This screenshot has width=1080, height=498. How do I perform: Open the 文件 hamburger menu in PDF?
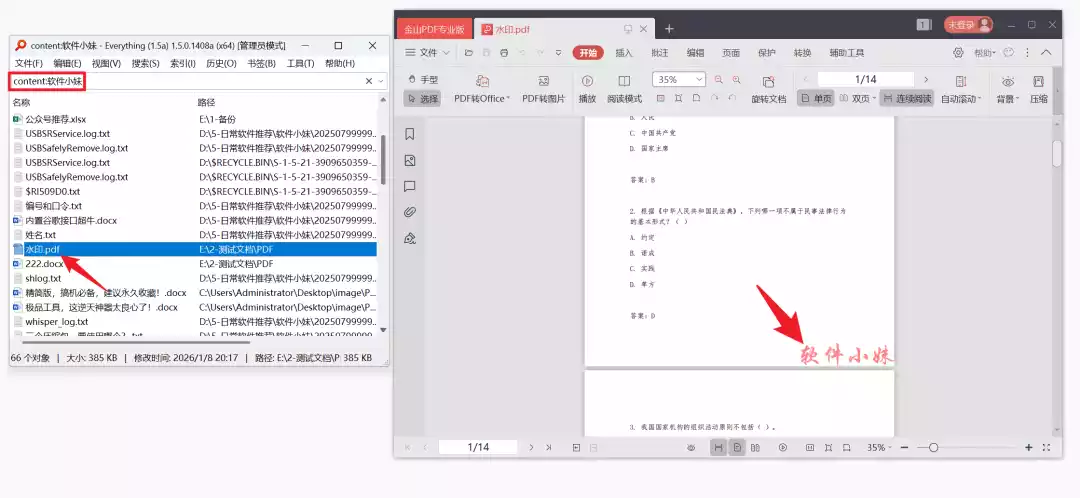tap(427, 52)
